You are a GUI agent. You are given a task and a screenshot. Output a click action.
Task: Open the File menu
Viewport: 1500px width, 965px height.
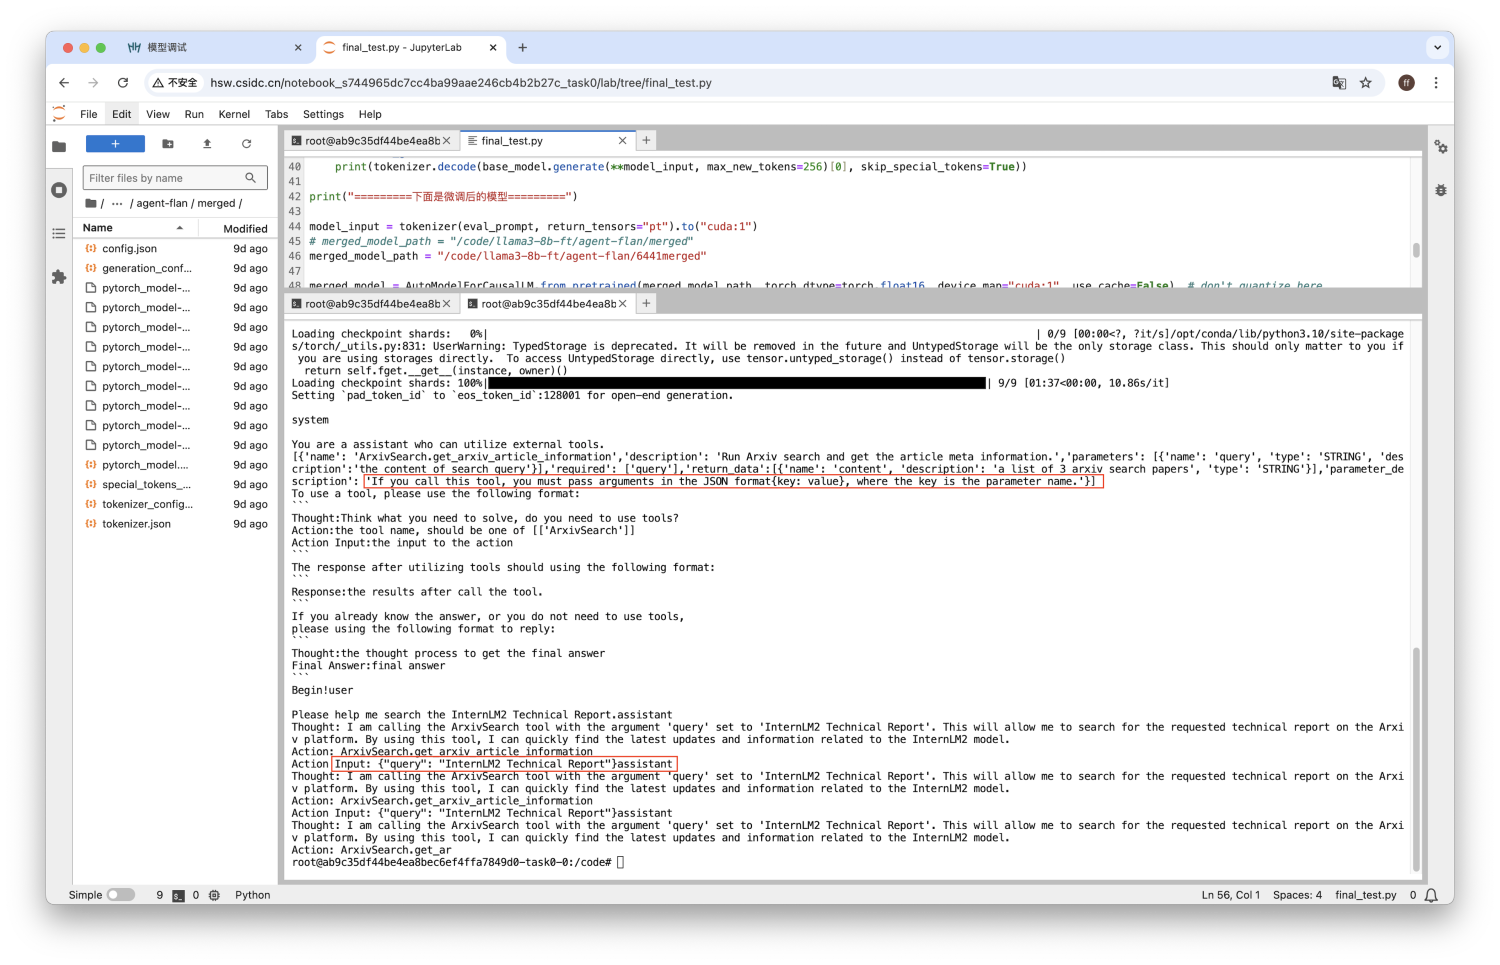coord(89,114)
